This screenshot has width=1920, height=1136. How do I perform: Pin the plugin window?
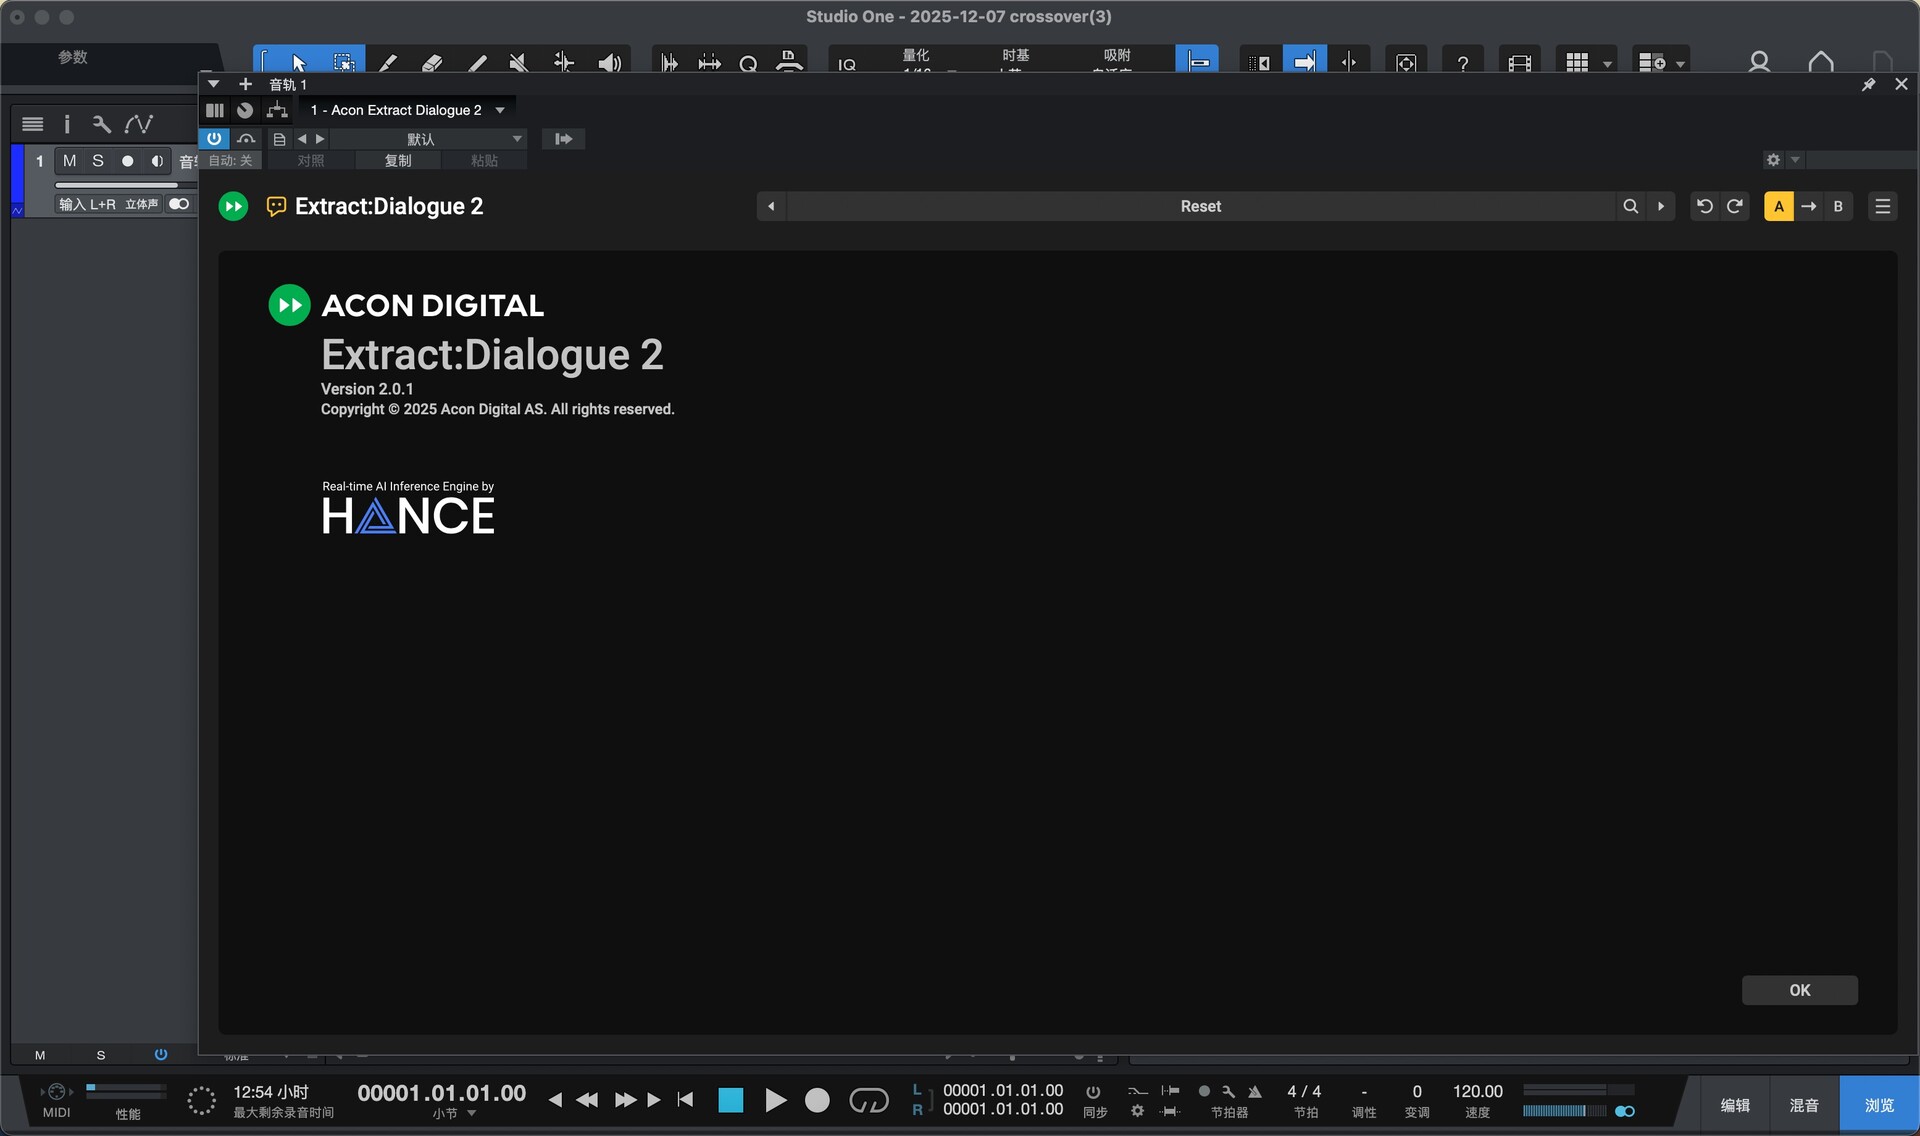(1868, 85)
